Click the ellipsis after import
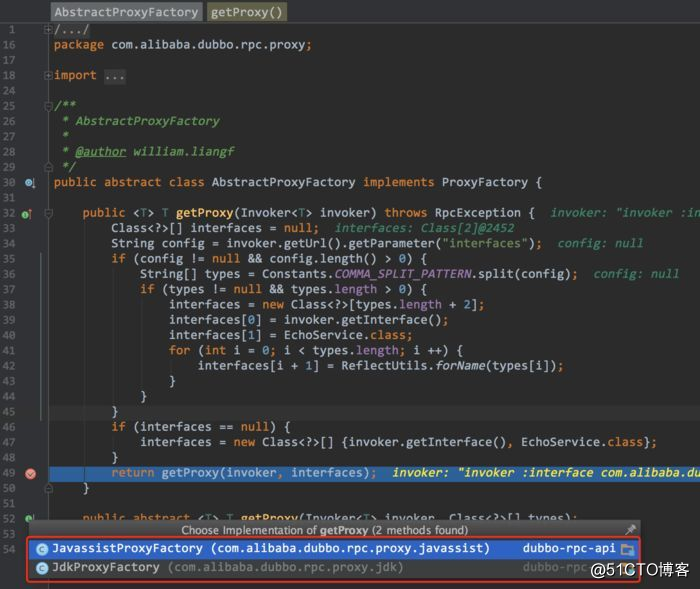This screenshot has height=589, width=700. pos(115,76)
